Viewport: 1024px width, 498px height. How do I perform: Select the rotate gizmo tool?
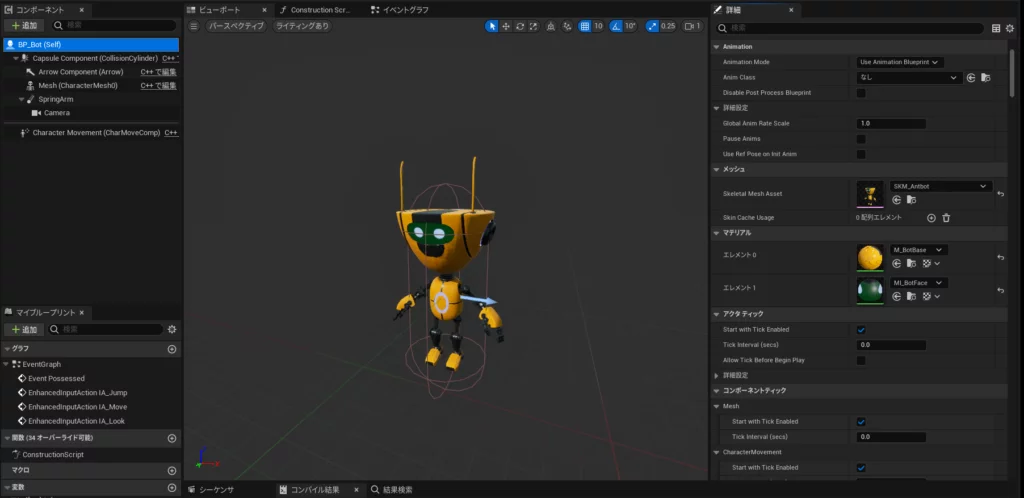[x=519, y=26]
